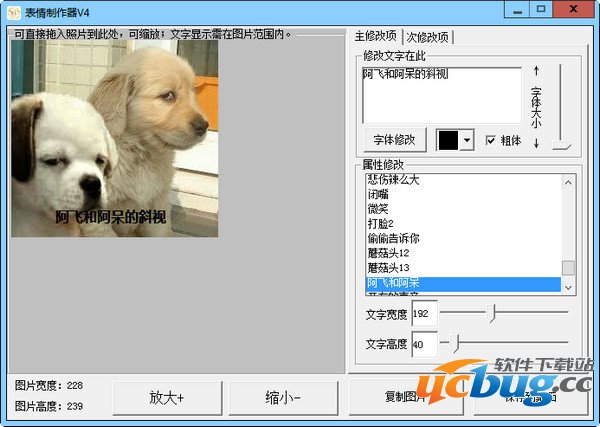This screenshot has height=427, width=600.
Task: Click the 字体修改 button
Action: [x=394, y=140]
